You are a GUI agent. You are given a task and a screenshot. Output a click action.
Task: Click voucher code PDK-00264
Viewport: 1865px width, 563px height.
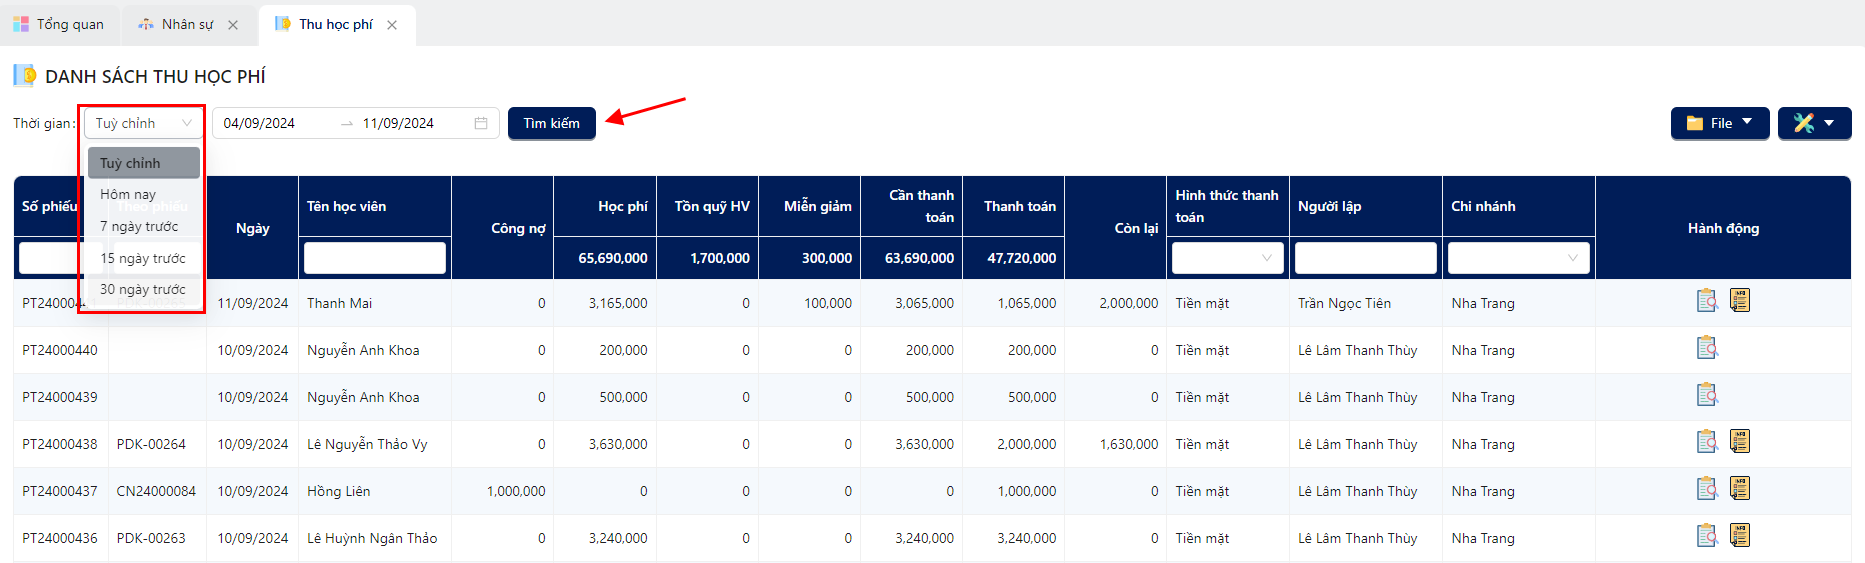151,444
